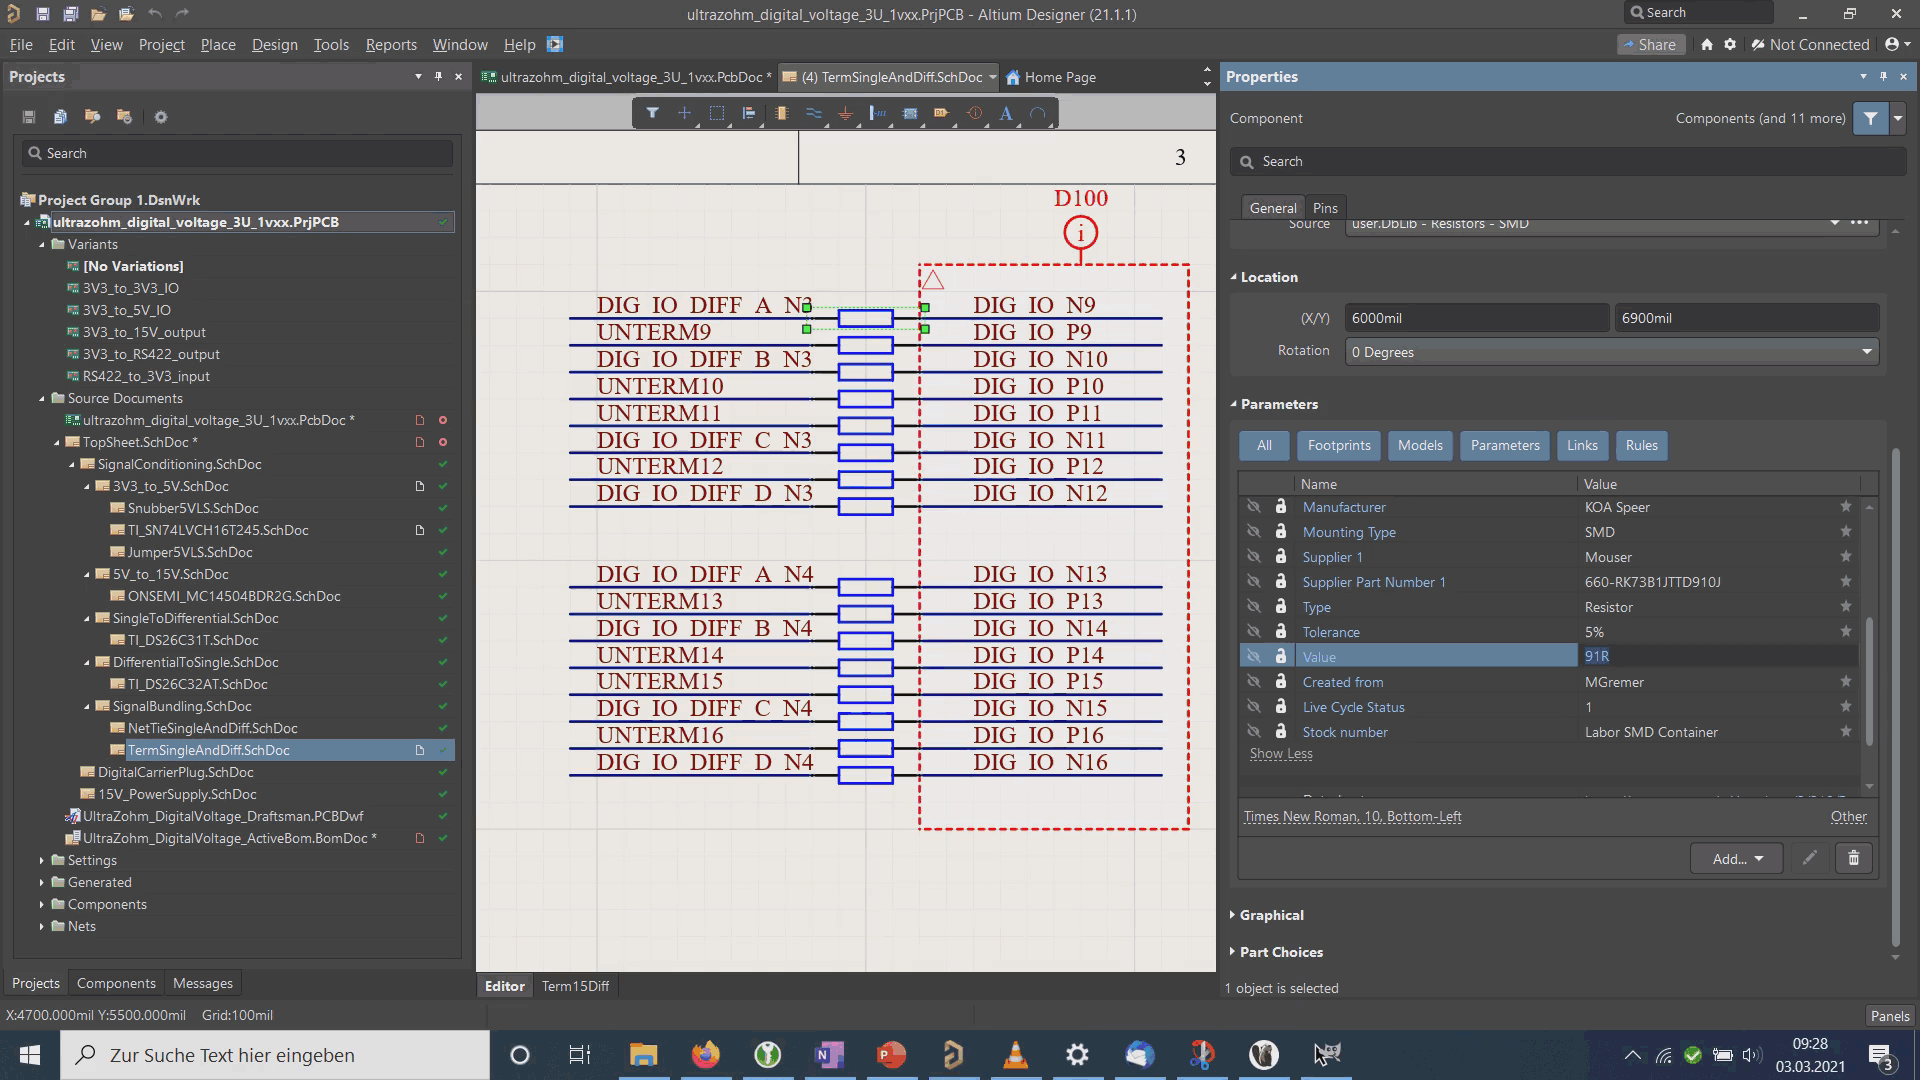Select the Place Part component icon
The width and height of the screenshot is (1920, 1080).
(781, 114)
